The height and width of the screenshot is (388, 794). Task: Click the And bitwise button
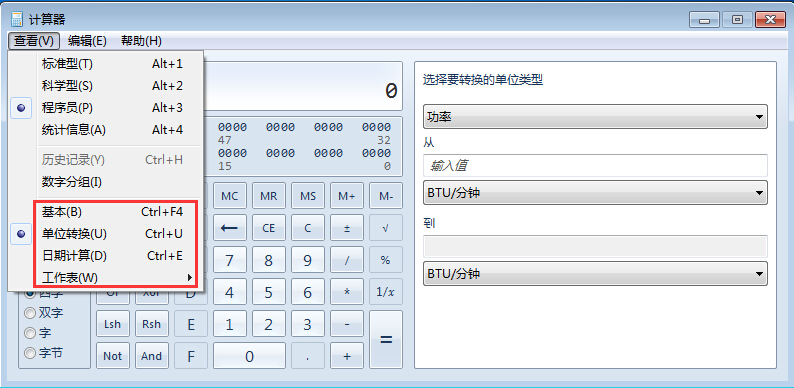click(151, 356)
